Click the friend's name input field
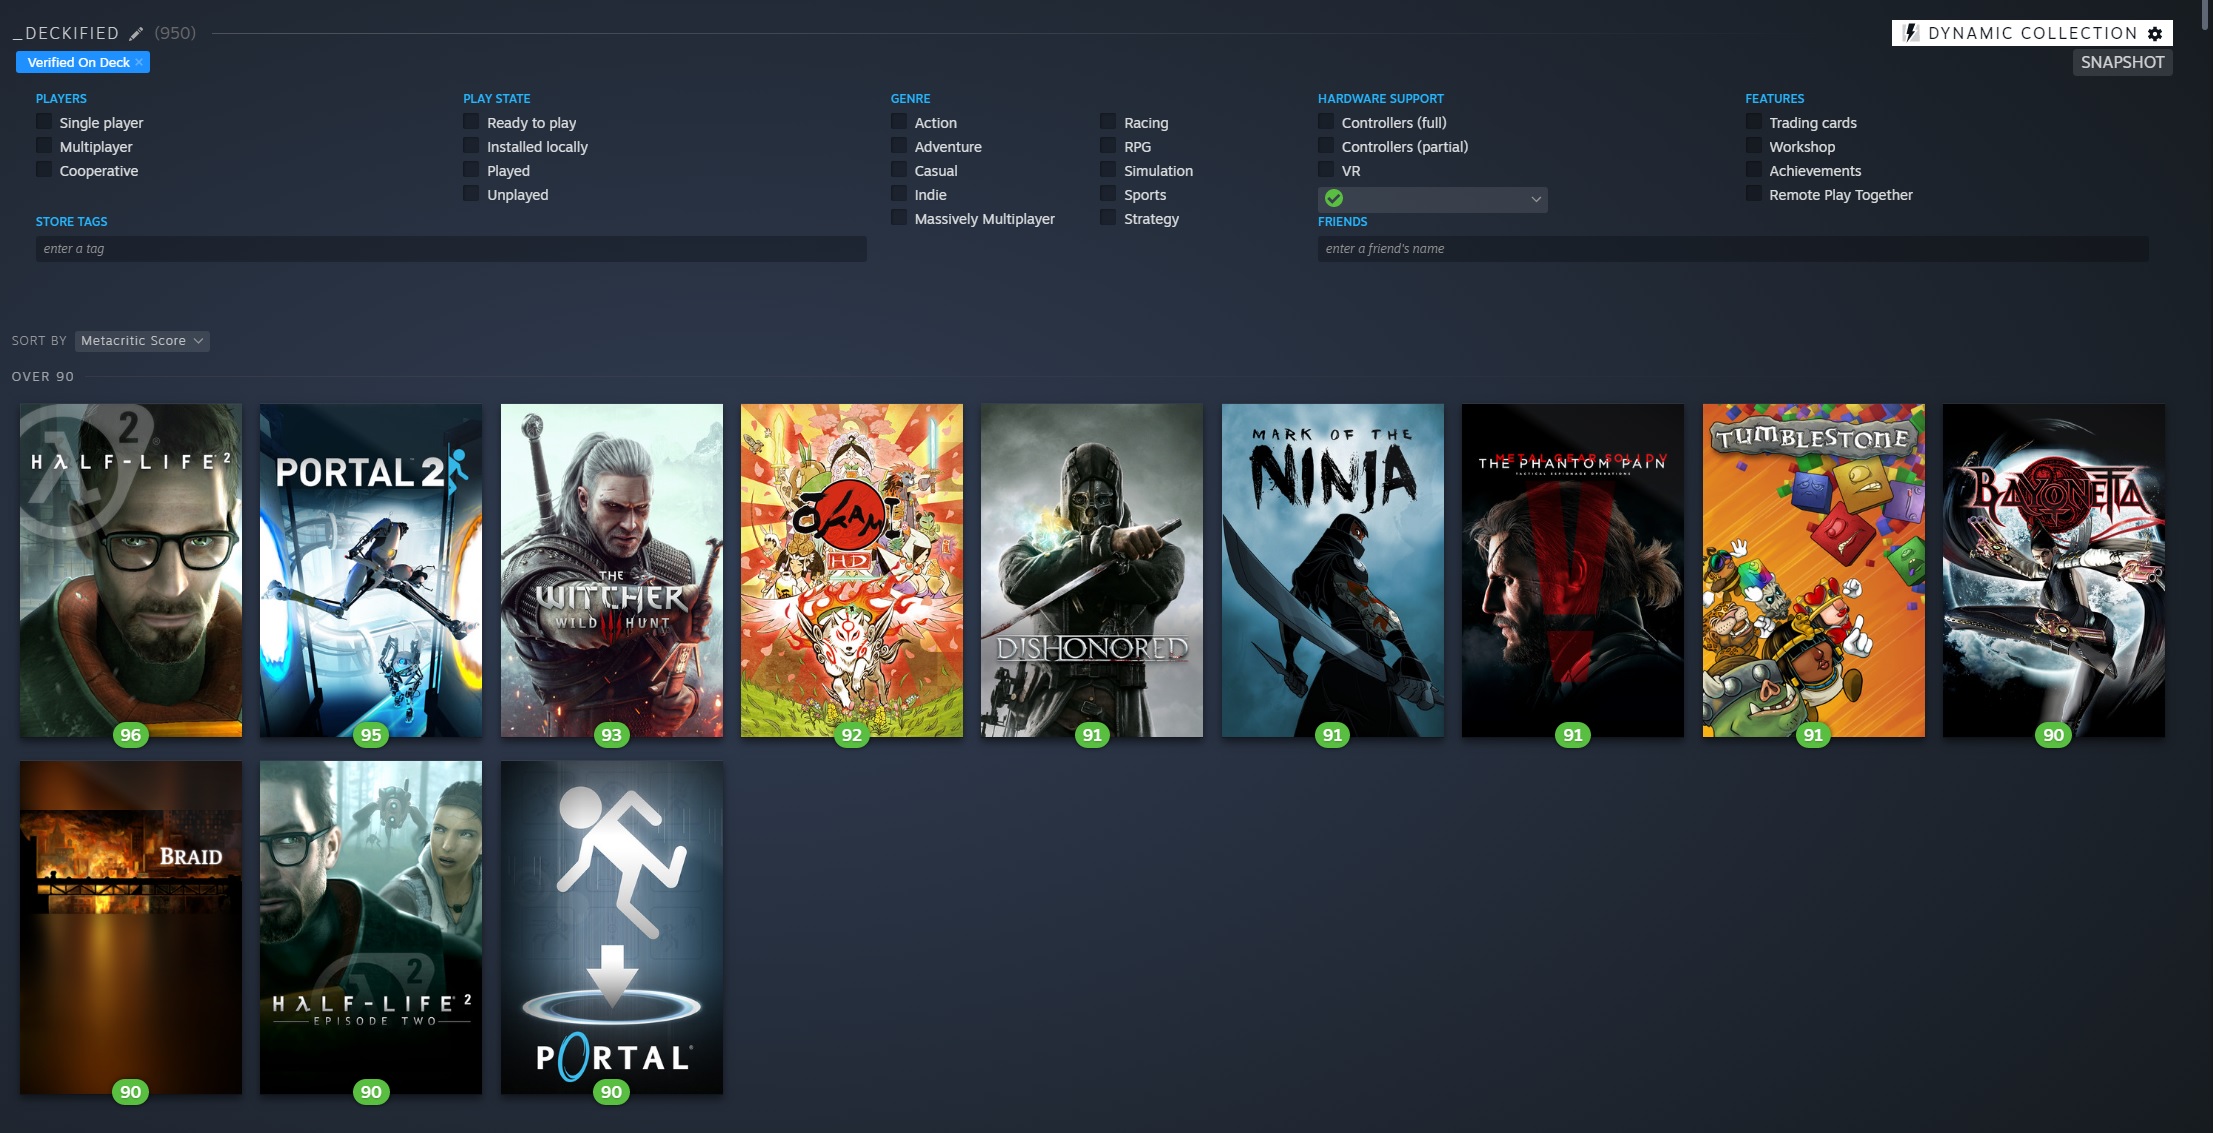 click(1732, 249)
